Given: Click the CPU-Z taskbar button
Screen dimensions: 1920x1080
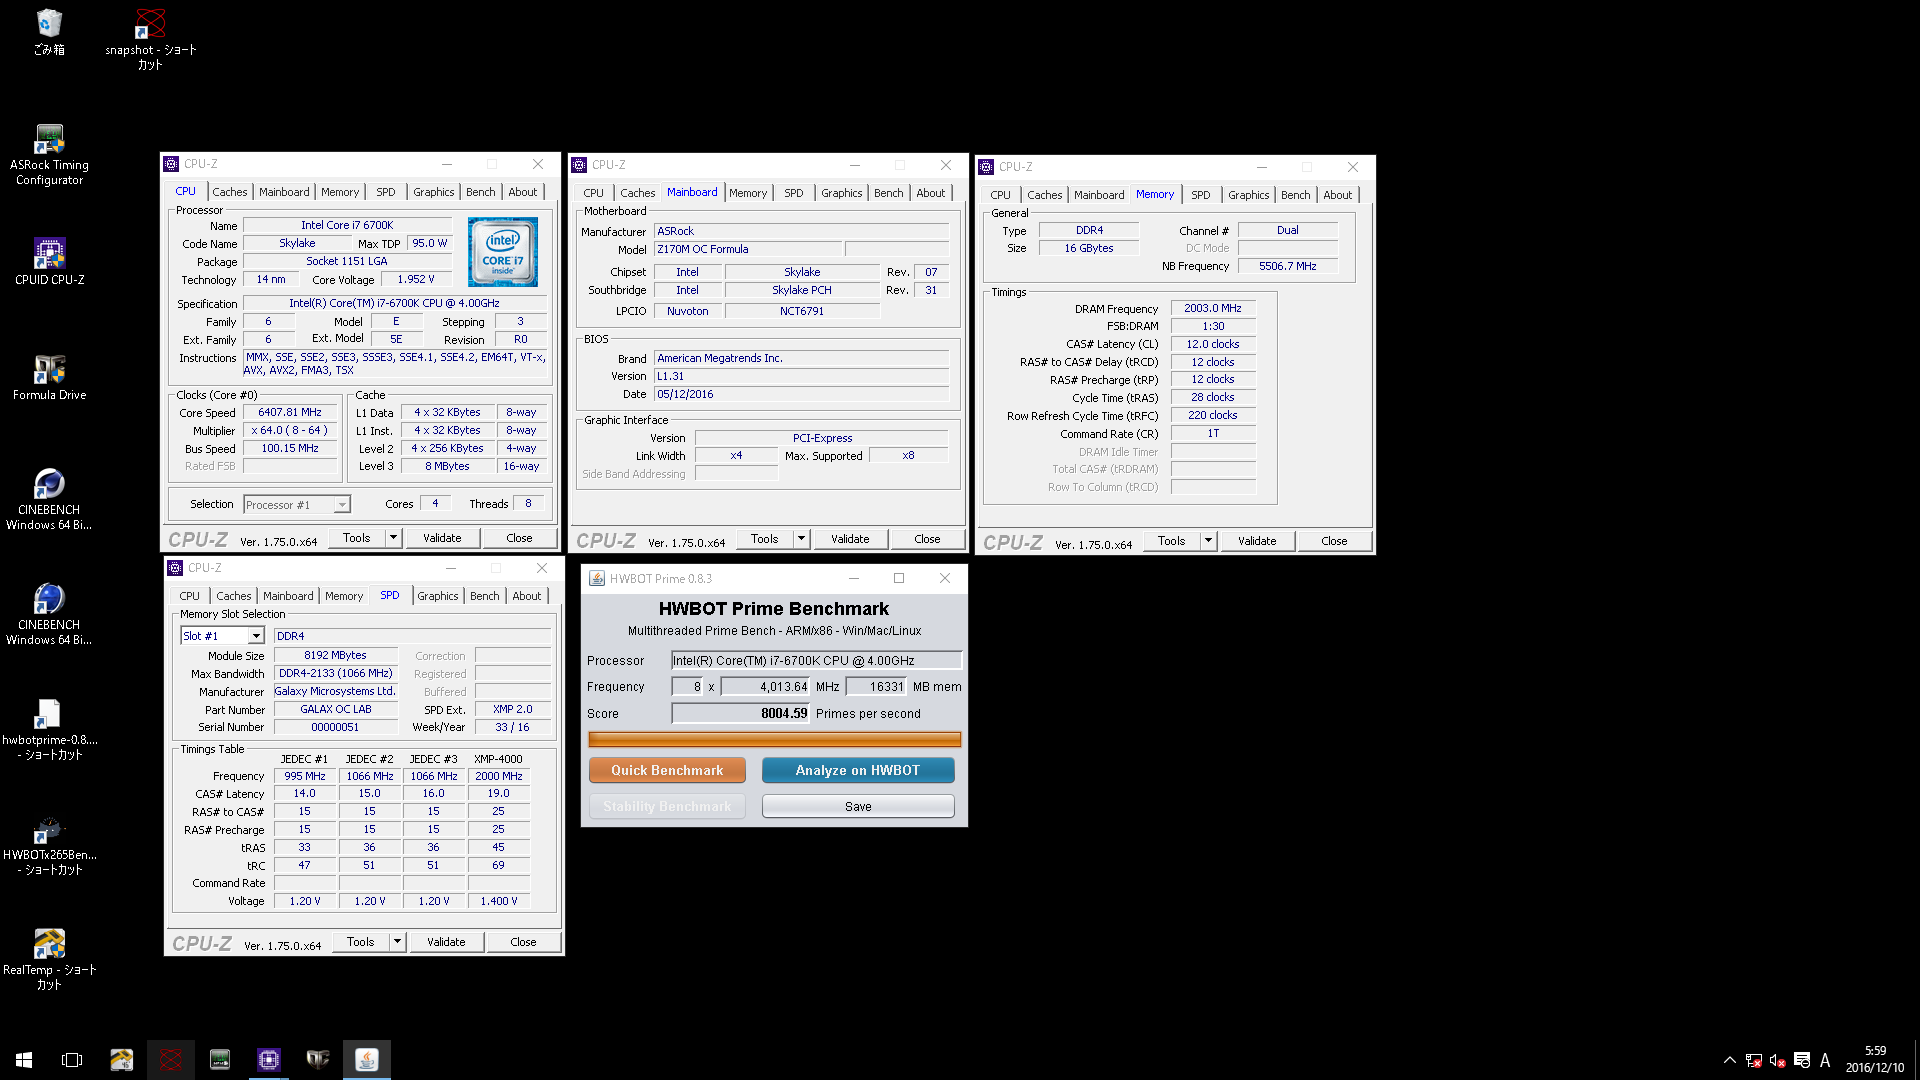Looking at the screenshot, I should click(269, 1059).
